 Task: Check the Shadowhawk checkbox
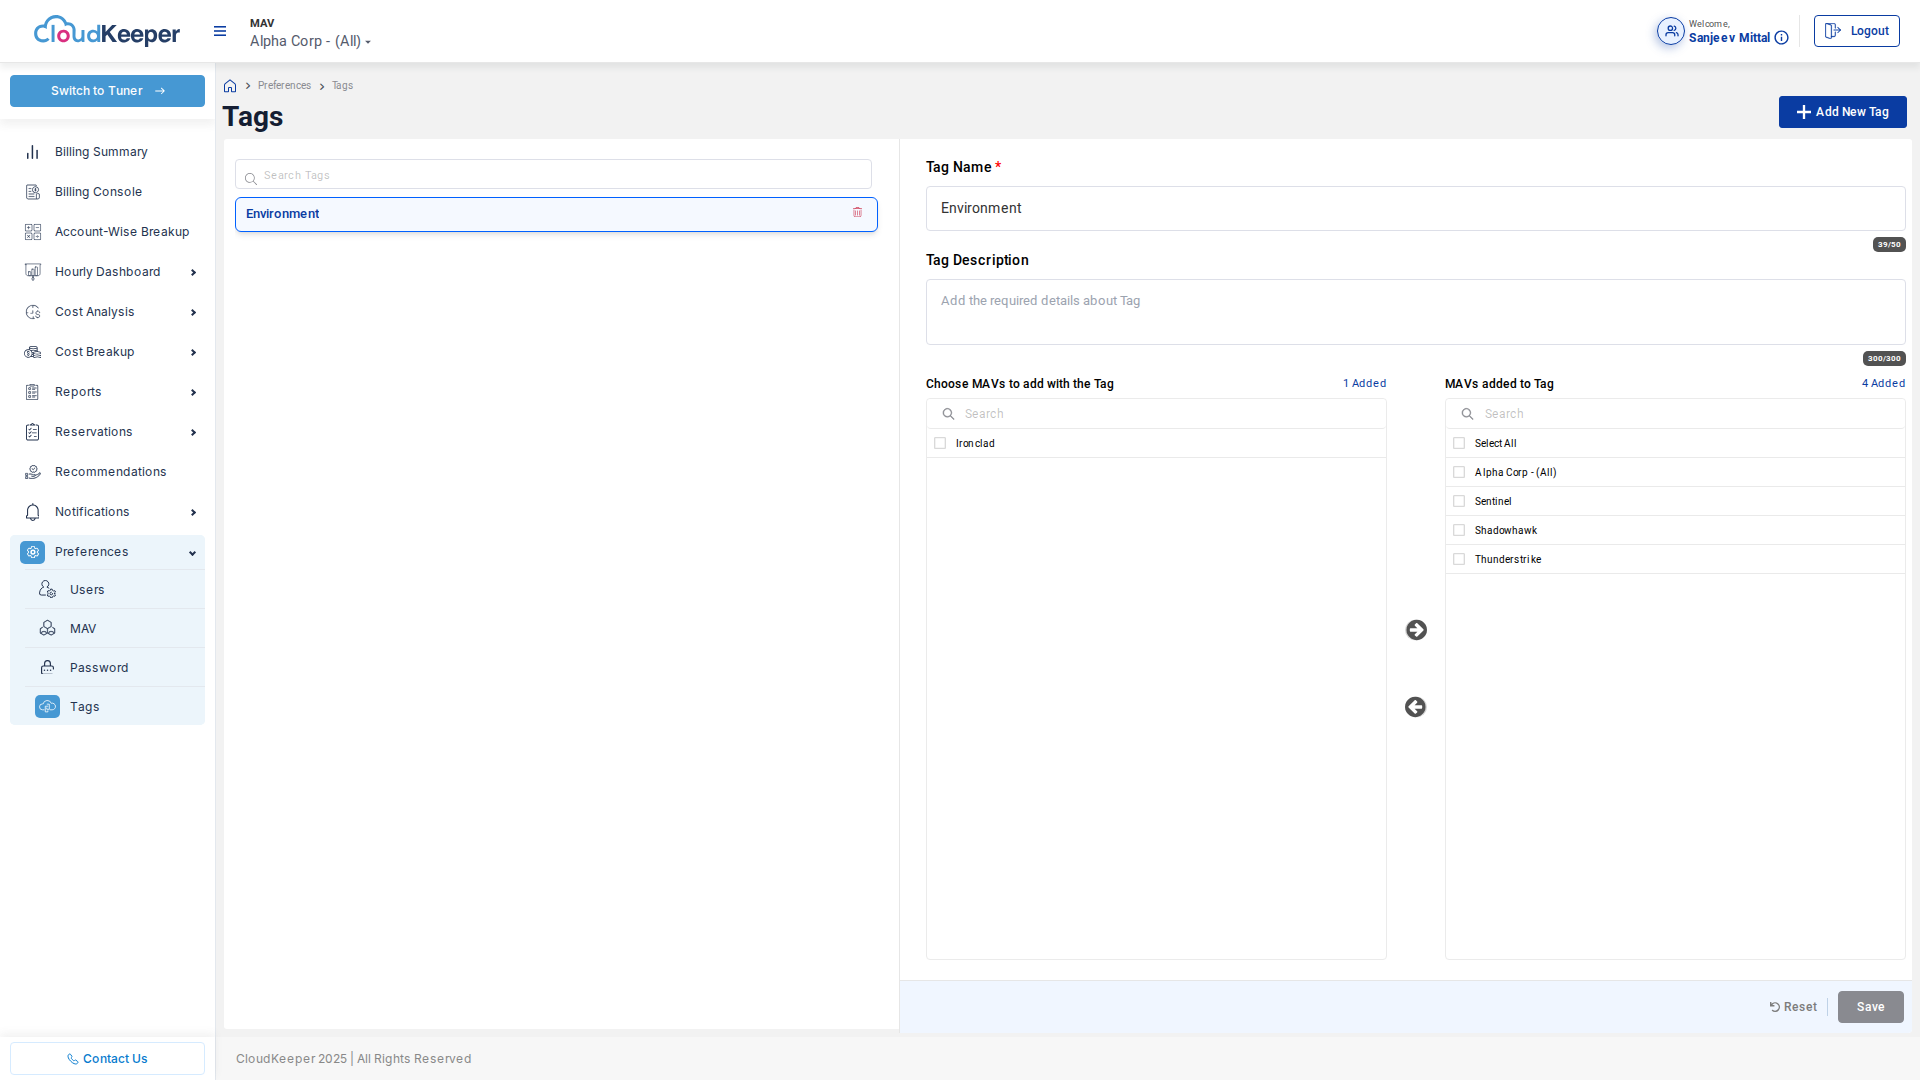[x=1459, y=530]
